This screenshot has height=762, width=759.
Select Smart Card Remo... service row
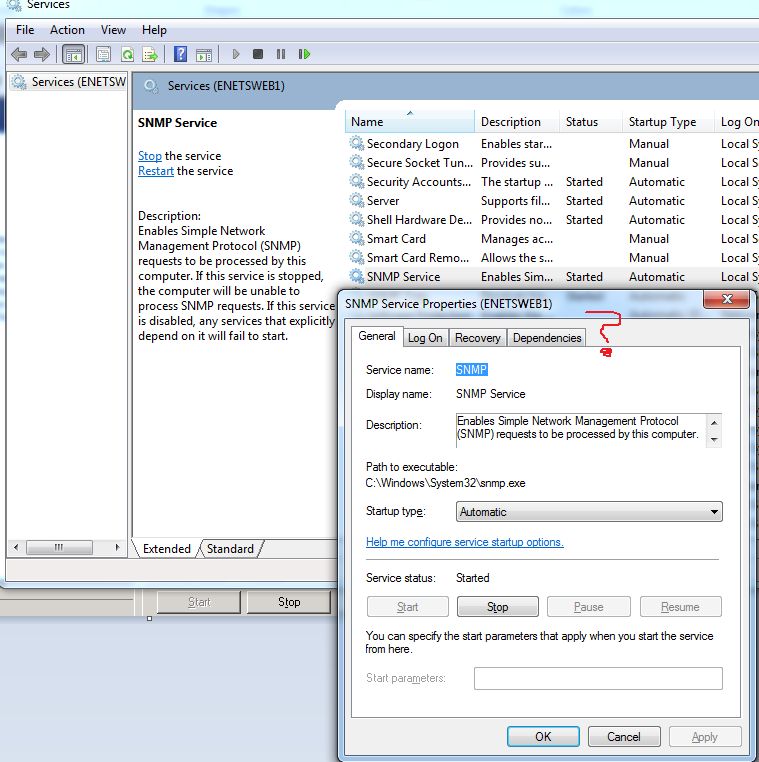click(553, 258)
